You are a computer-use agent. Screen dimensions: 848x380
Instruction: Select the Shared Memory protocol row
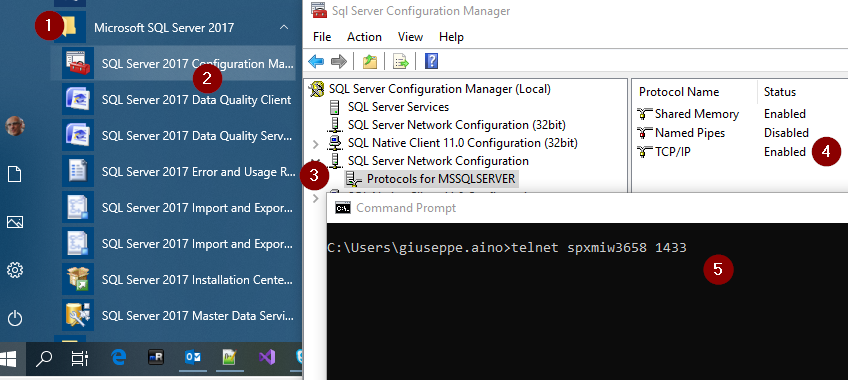pyautogui.click(x=697, y=114)
